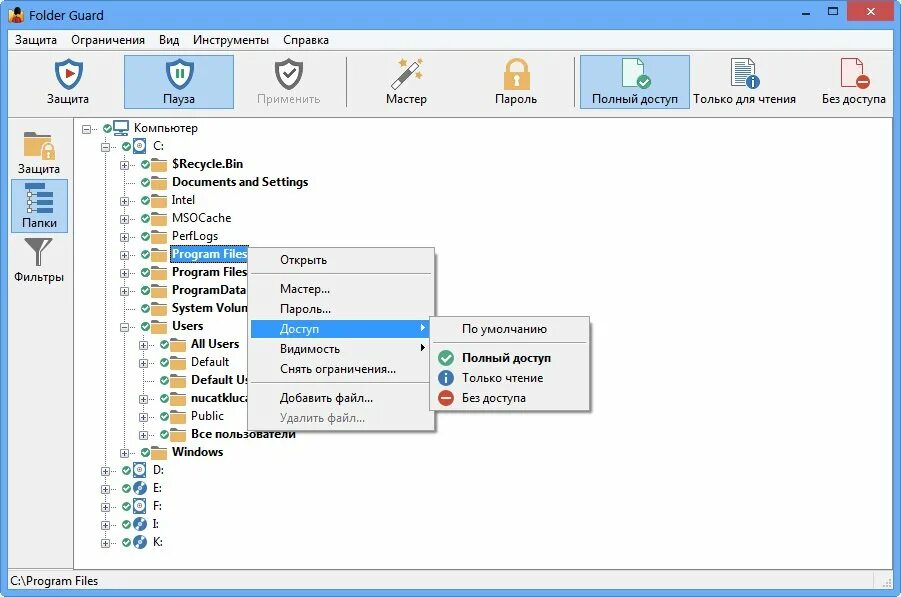Click the Компьютер monitor icon in tree
Viewport: 901px width, 597px height.
tap(121, 128)
